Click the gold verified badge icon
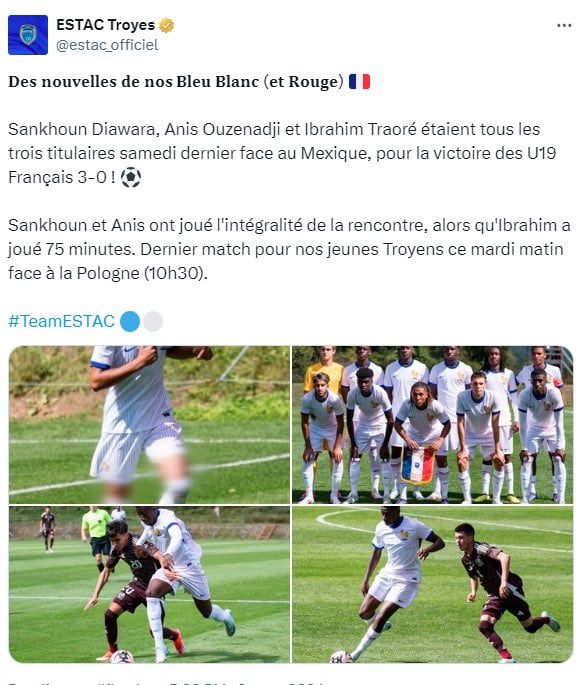This screenshot has height=685, width=587. pyautogui.click(x=166, y=25)
